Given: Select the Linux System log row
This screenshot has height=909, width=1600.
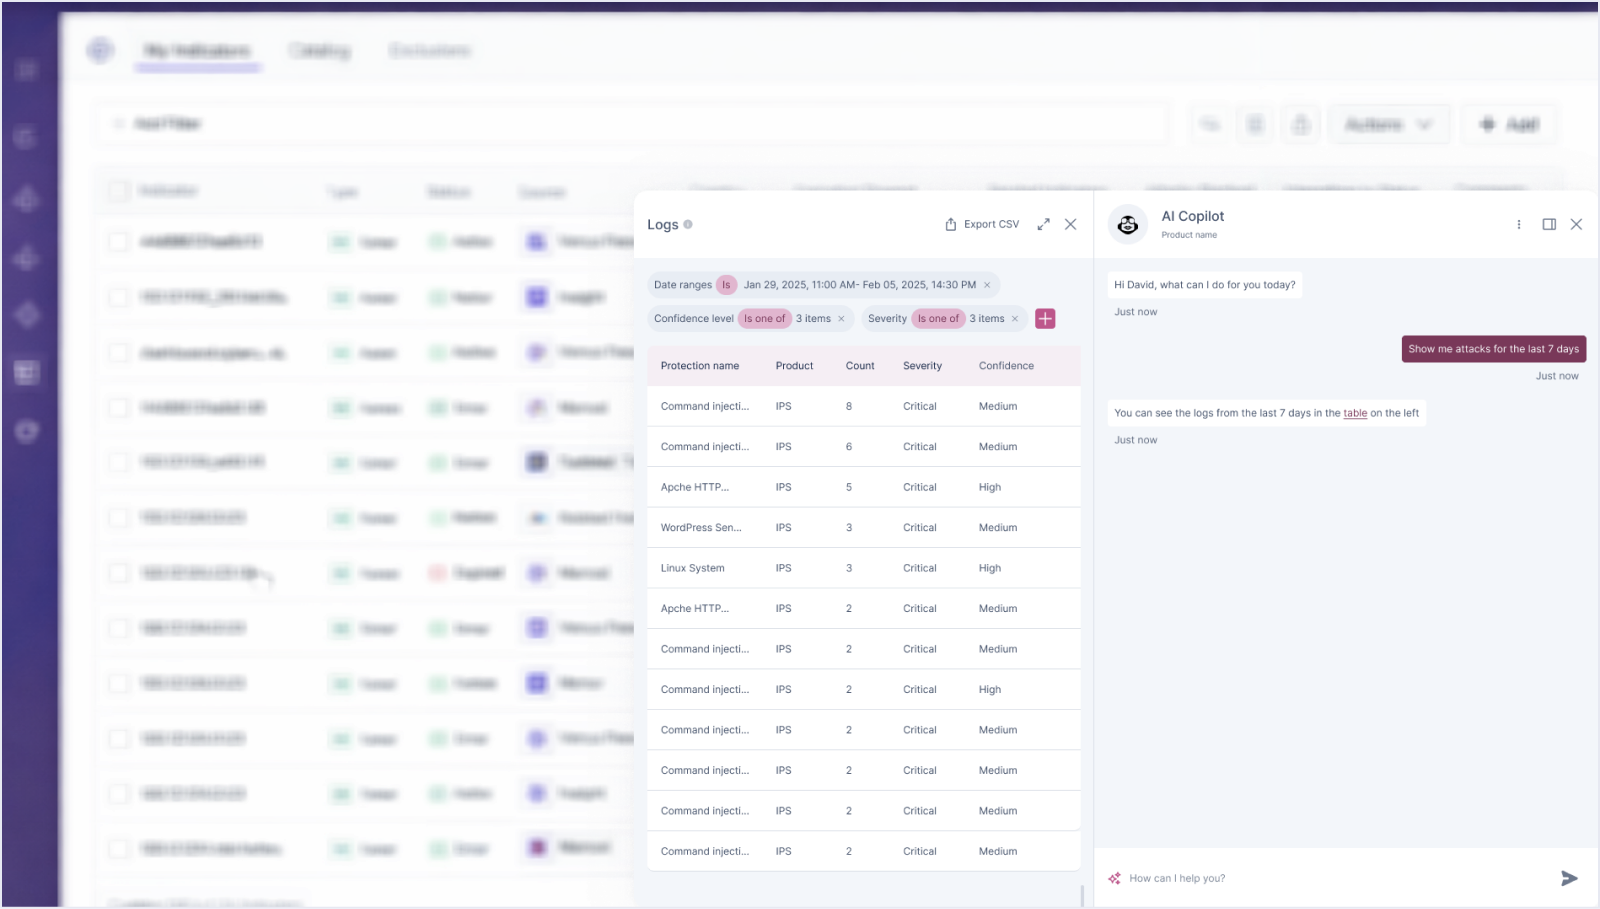Looking at the screenshot, I should tap(864, 568).
